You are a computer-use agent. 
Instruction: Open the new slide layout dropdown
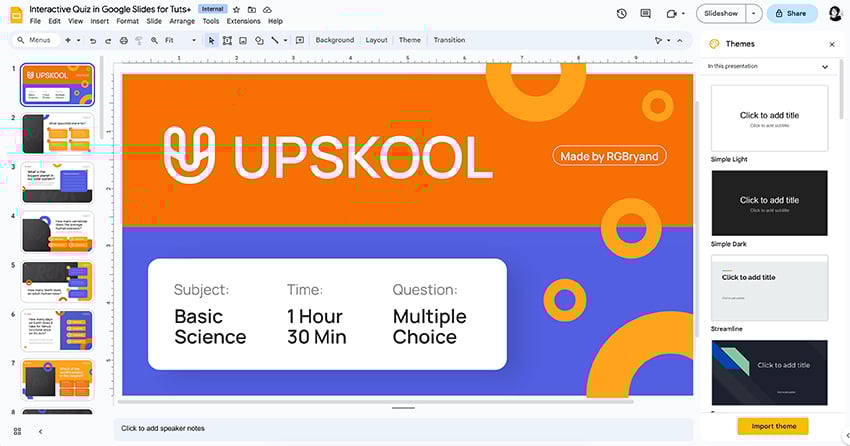(79, 41)
